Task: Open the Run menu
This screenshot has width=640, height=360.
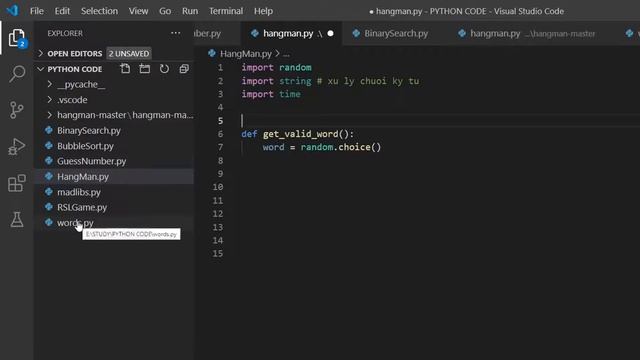Action: coord(190,11)
